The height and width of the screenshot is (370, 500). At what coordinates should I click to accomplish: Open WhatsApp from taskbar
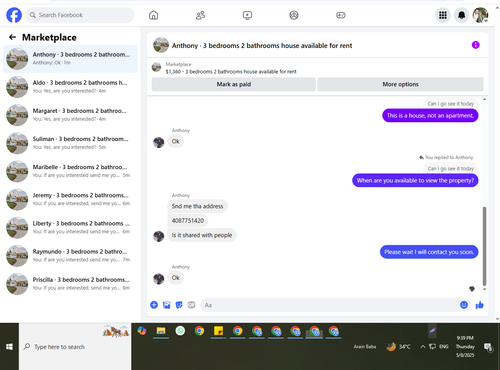point(180,331)
